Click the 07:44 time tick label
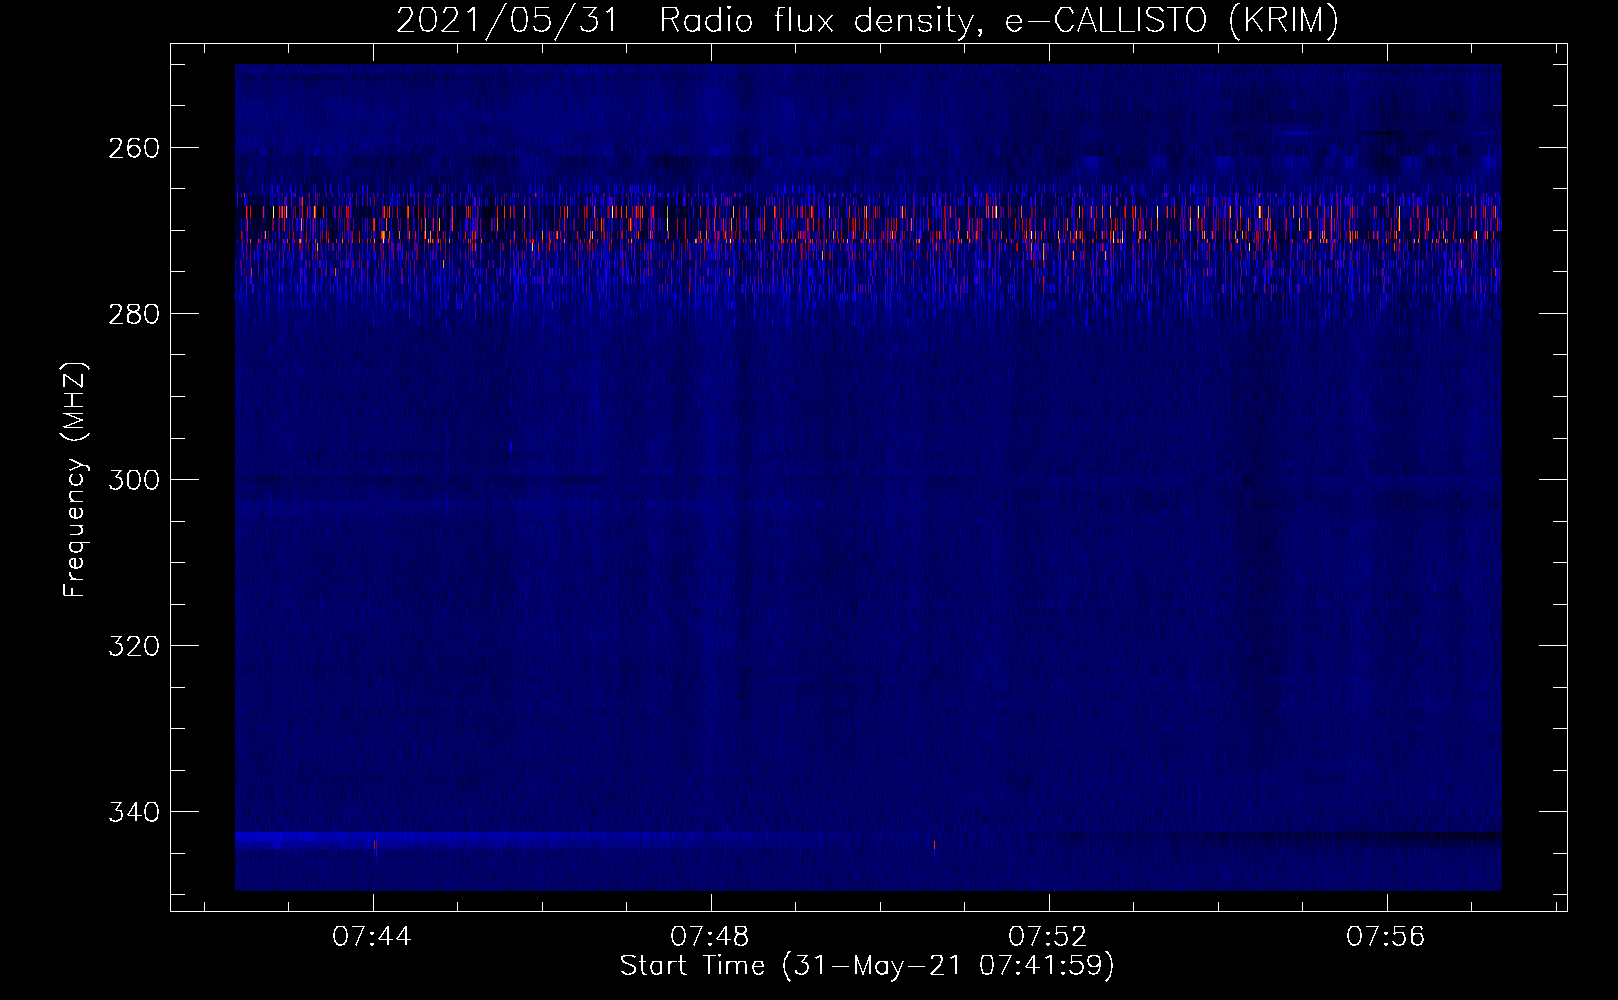The image size is (1618, 1000). [372, 937]
